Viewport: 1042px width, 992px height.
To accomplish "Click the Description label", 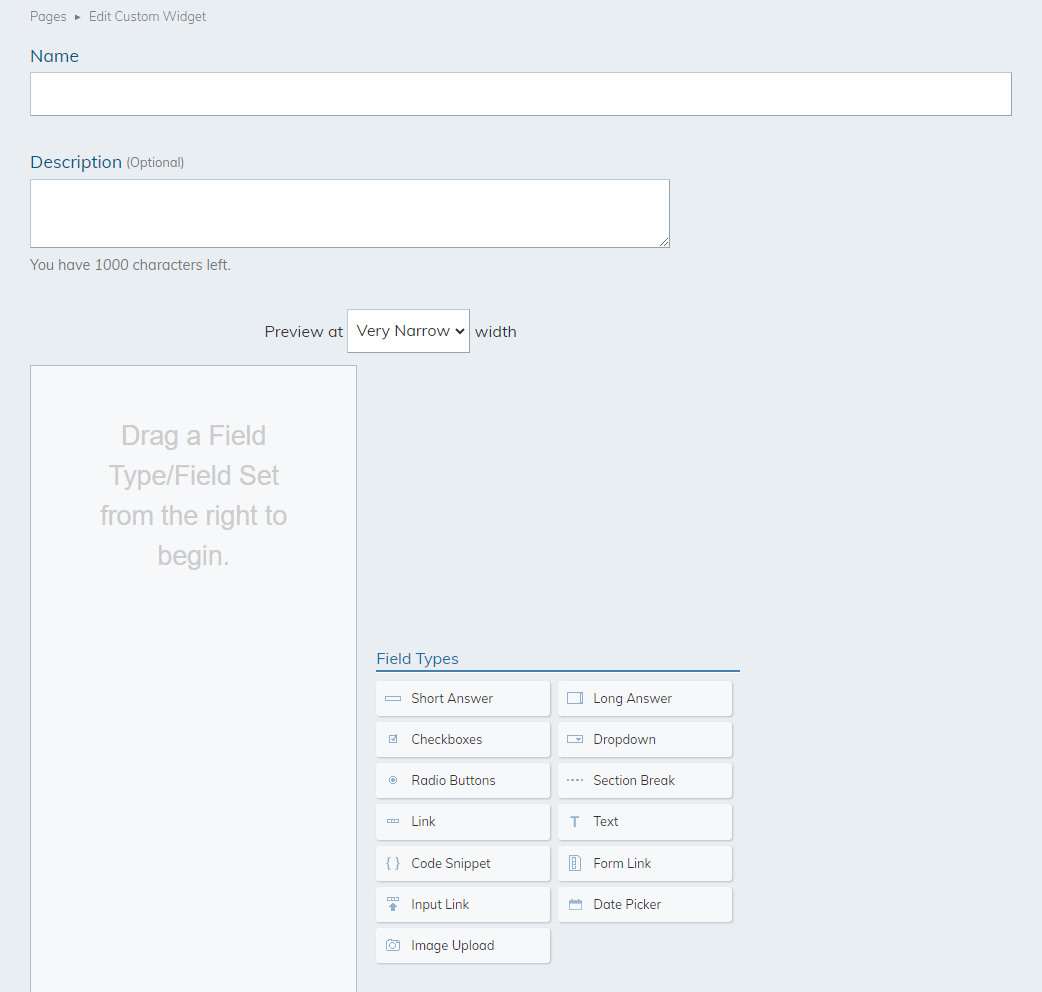I will pos(76,162).
